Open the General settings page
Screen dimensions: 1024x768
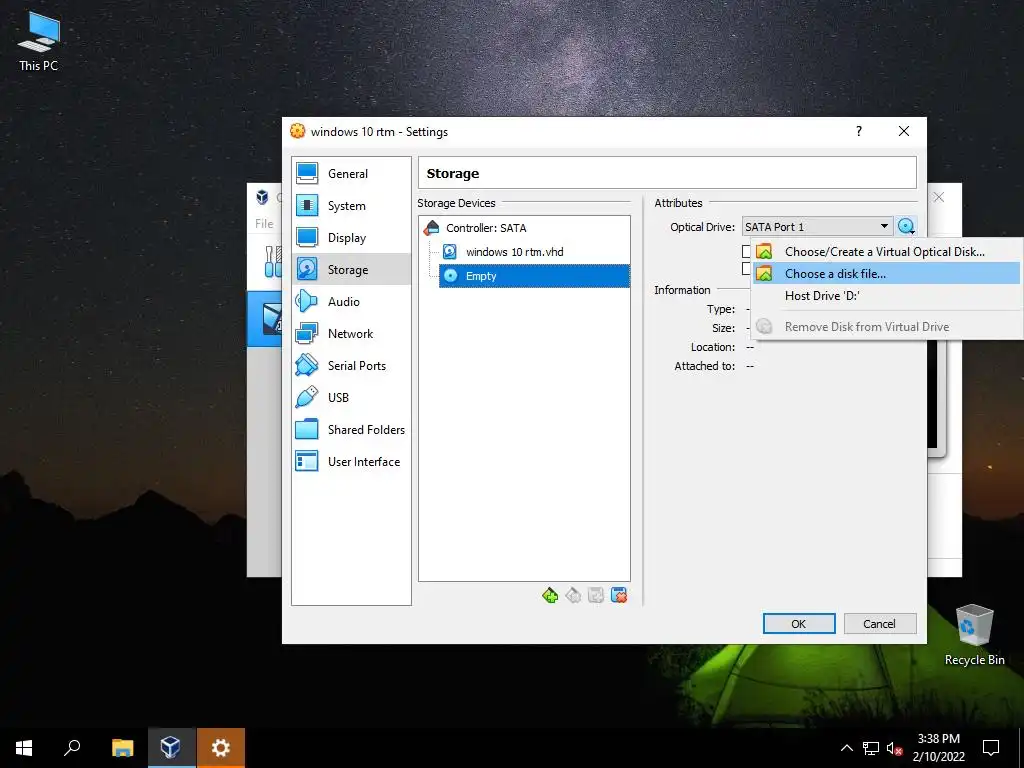(x=351, y=174)
